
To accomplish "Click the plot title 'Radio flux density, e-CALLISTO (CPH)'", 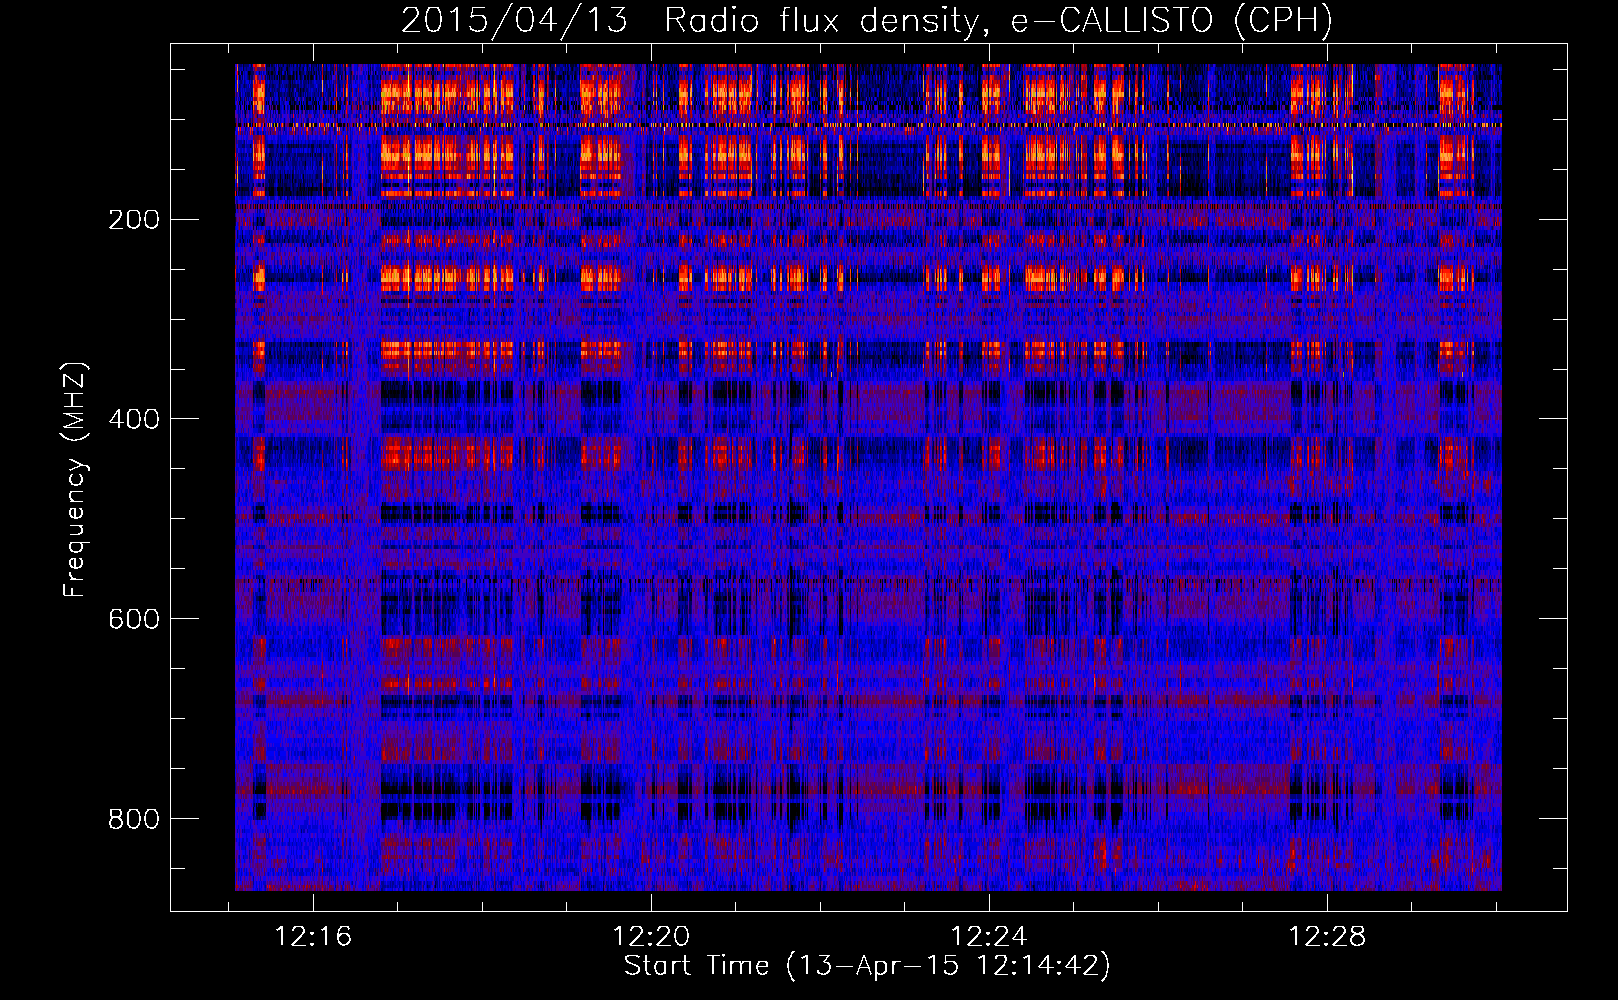I will point(998,20).
